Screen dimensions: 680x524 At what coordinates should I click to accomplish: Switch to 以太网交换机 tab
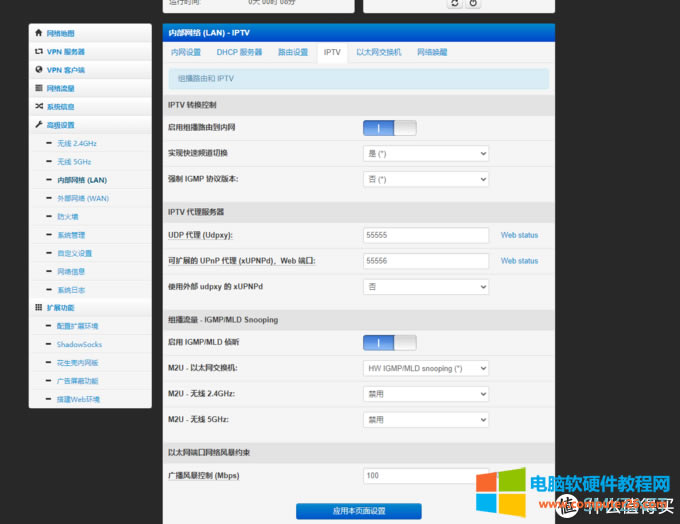coord(378,52)
